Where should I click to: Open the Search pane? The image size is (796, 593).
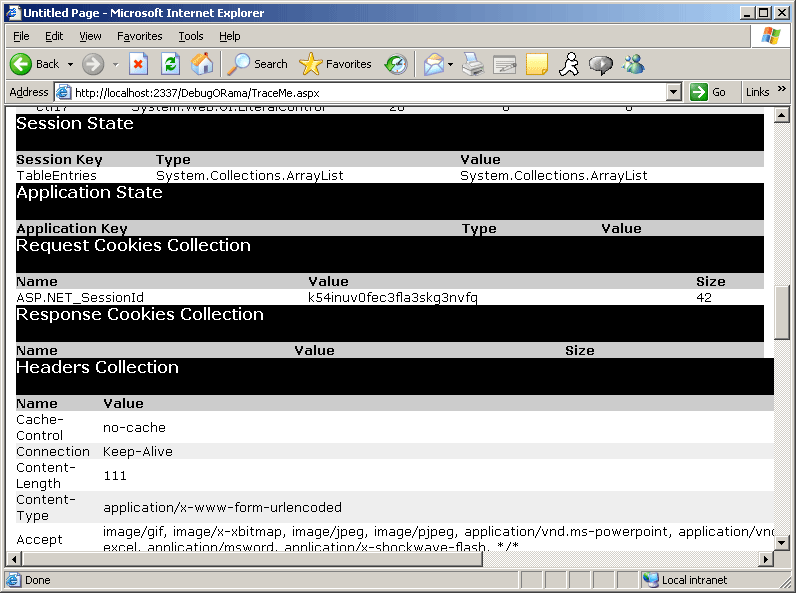click(x=258, y=64)
